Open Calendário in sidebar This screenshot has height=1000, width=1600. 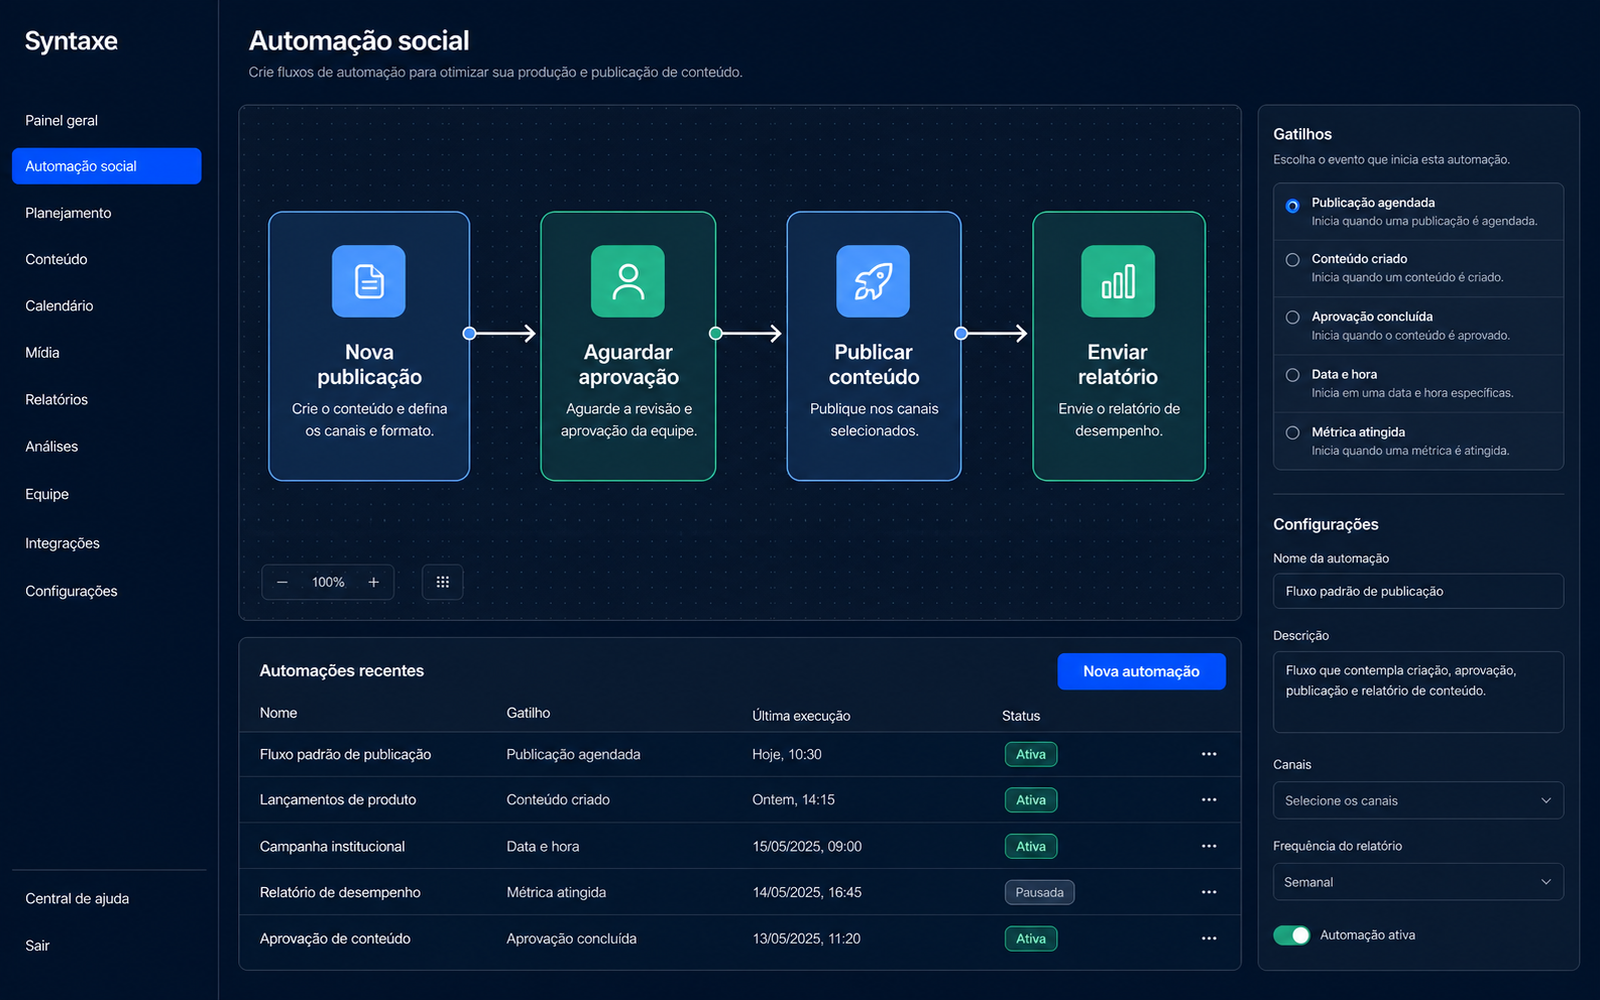tap(59, 306)
